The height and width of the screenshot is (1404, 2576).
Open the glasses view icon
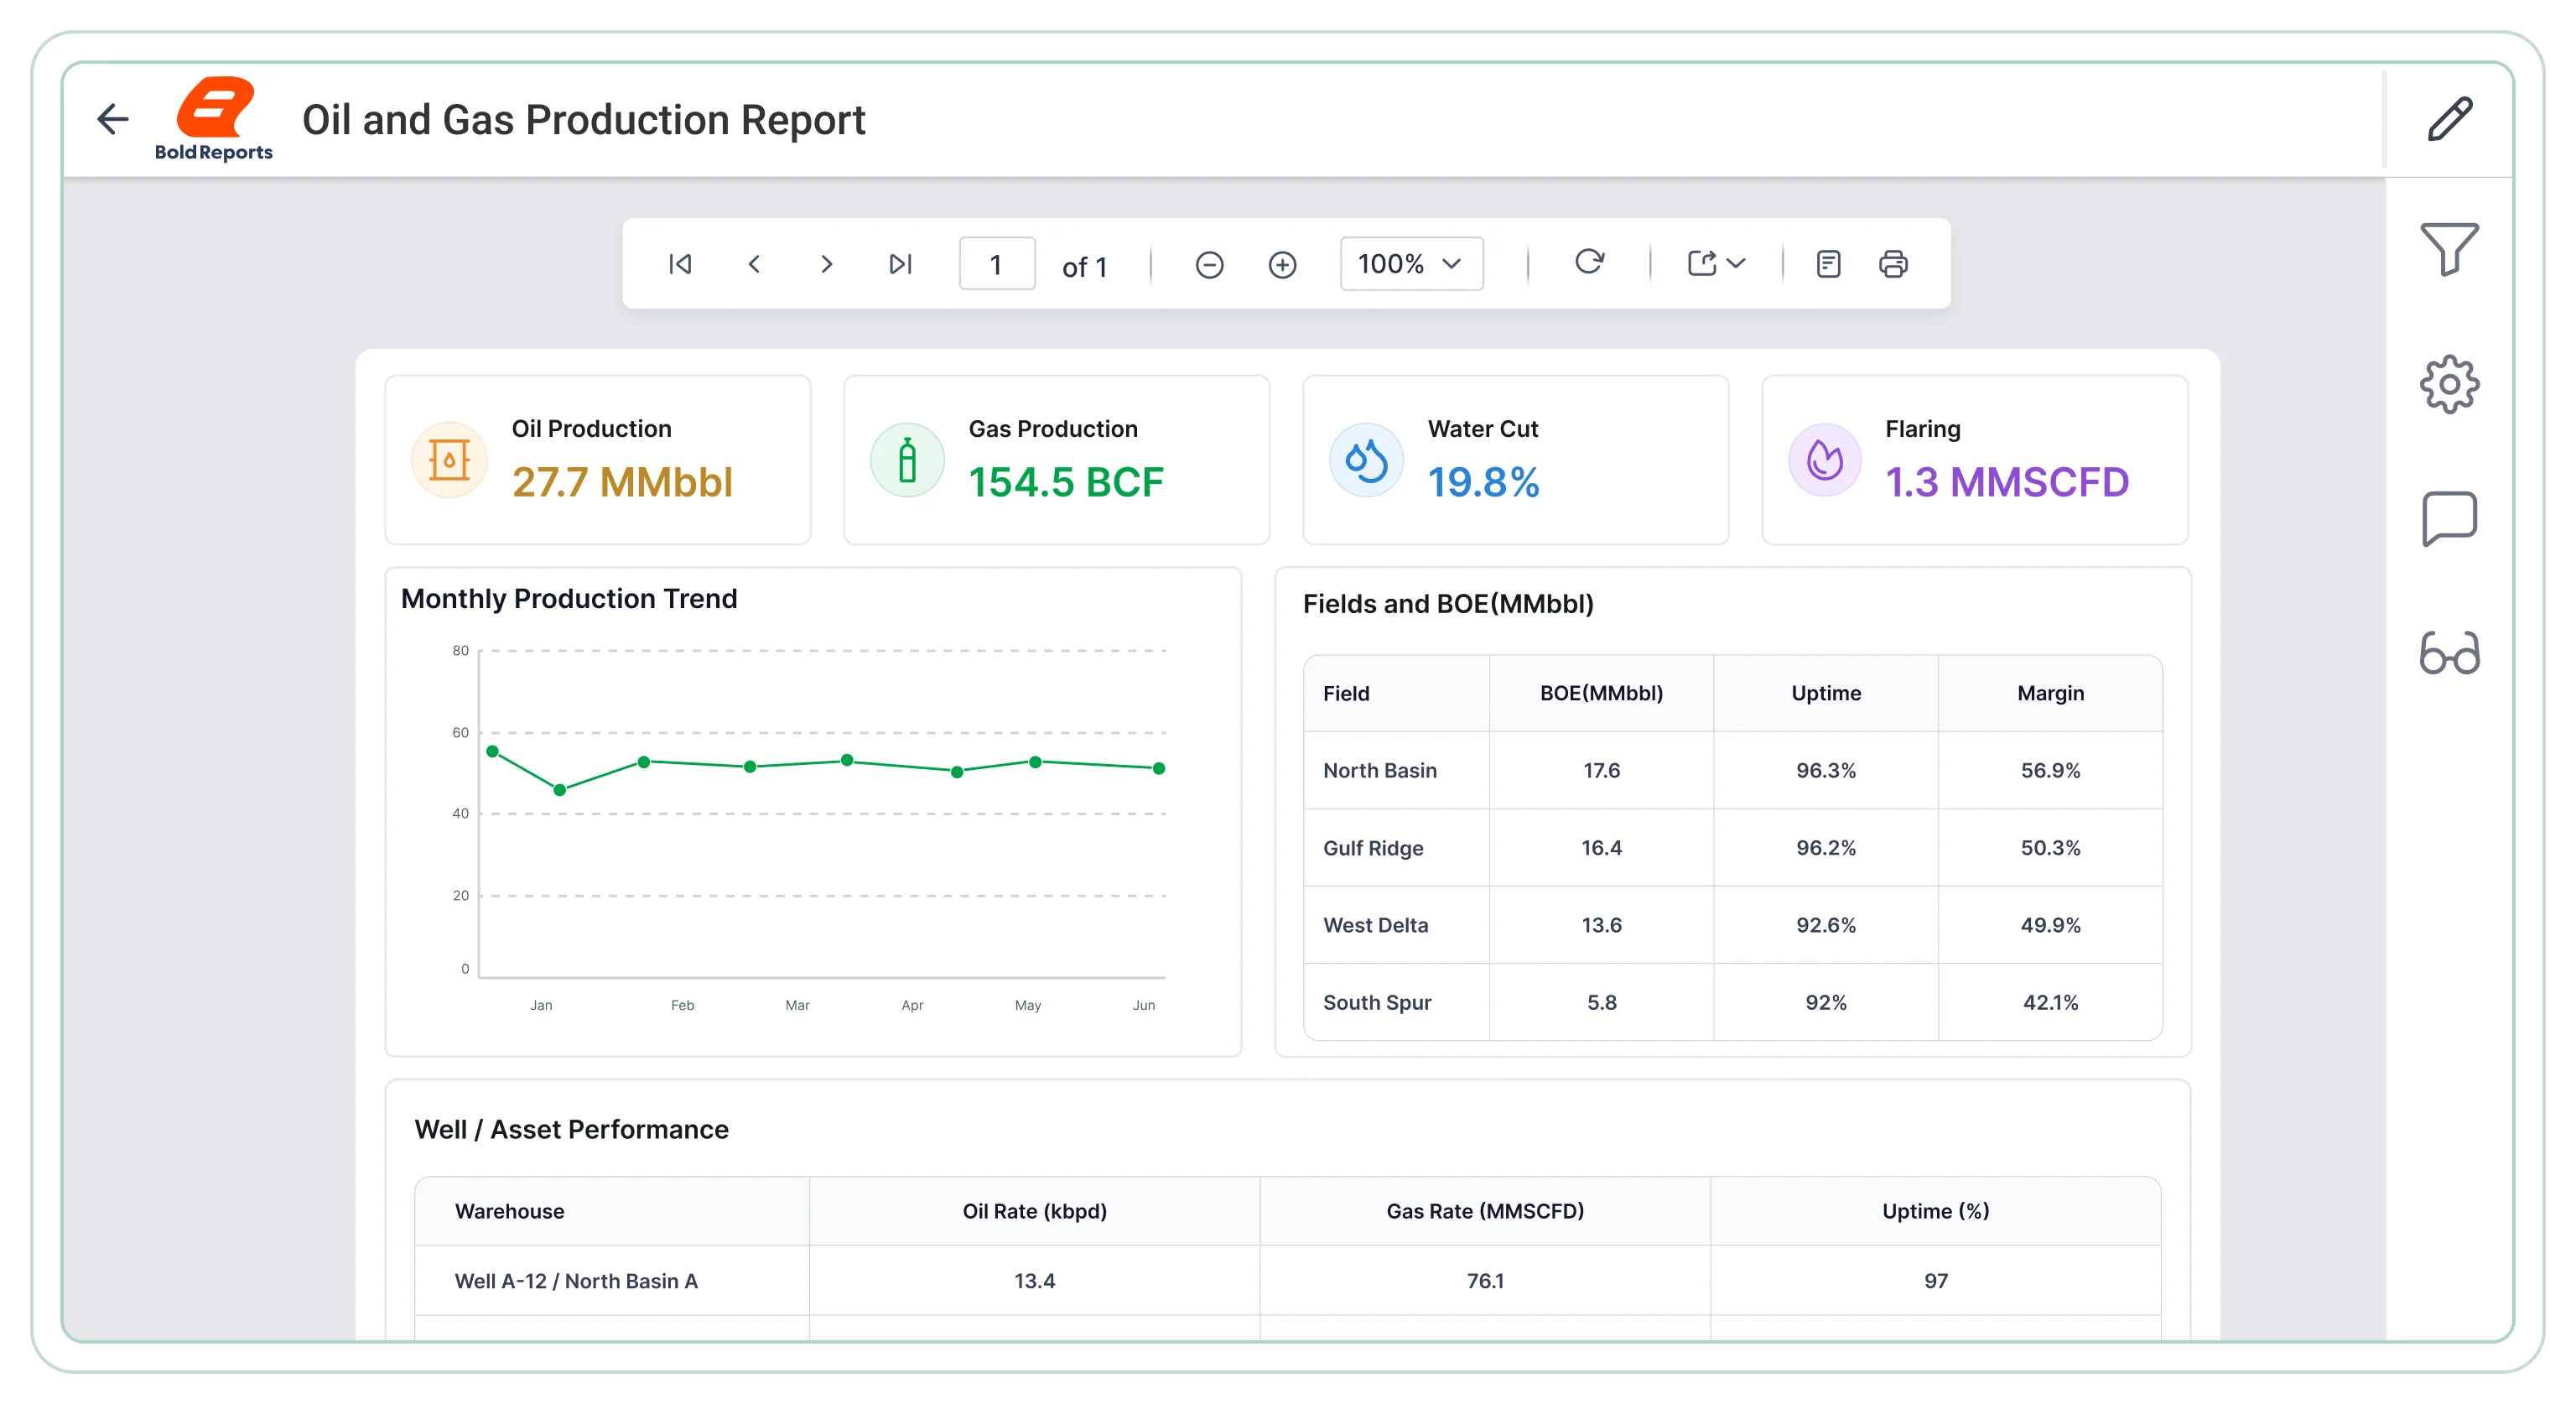coord(2449,653)
